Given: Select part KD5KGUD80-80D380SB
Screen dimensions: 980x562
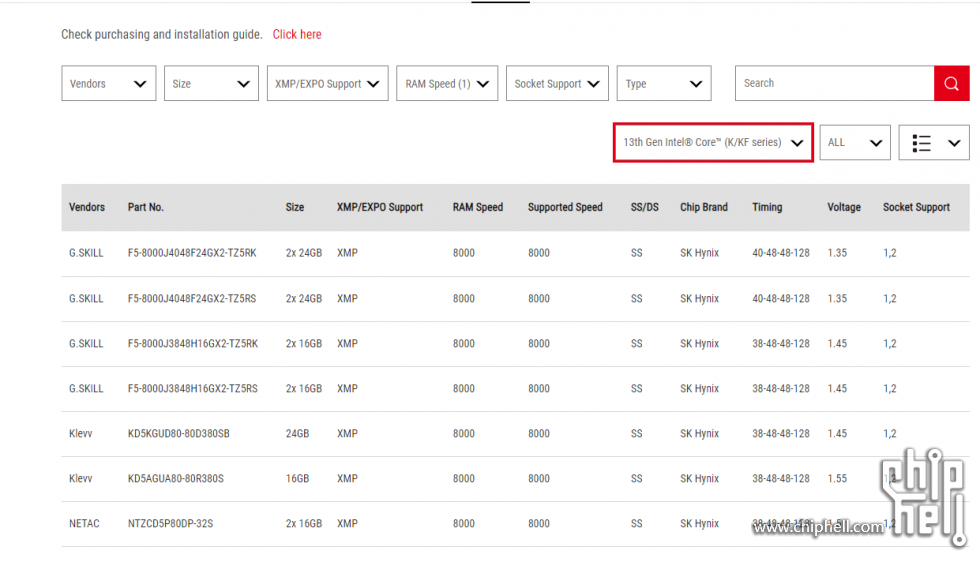Looking at the screenshot, I should 179,433.
